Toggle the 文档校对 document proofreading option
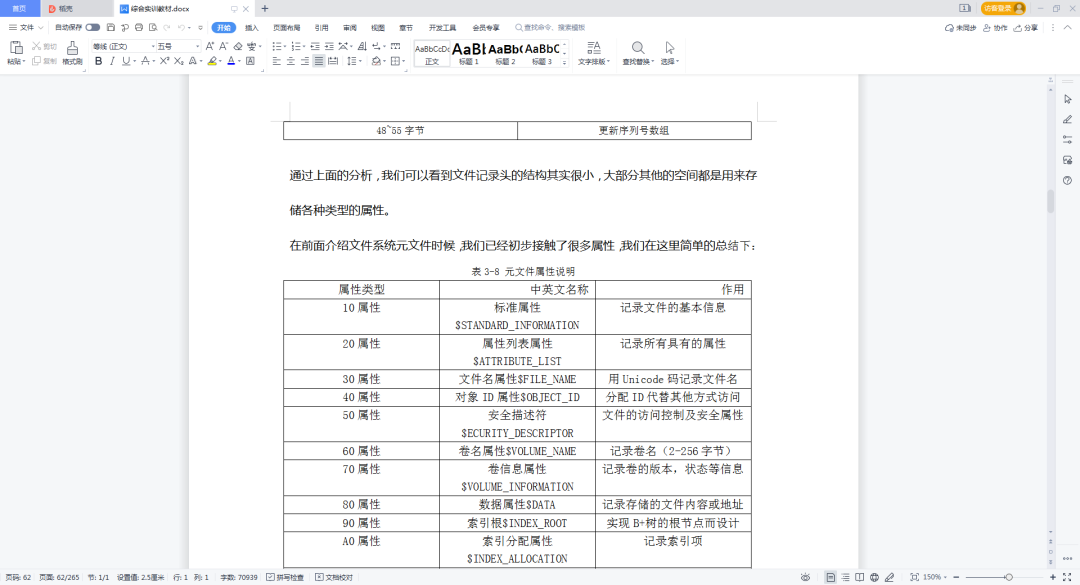 334,577
